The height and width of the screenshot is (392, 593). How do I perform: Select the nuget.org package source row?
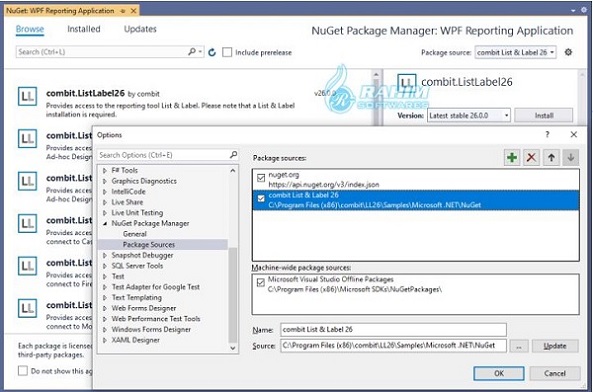[x=416, y=180]
